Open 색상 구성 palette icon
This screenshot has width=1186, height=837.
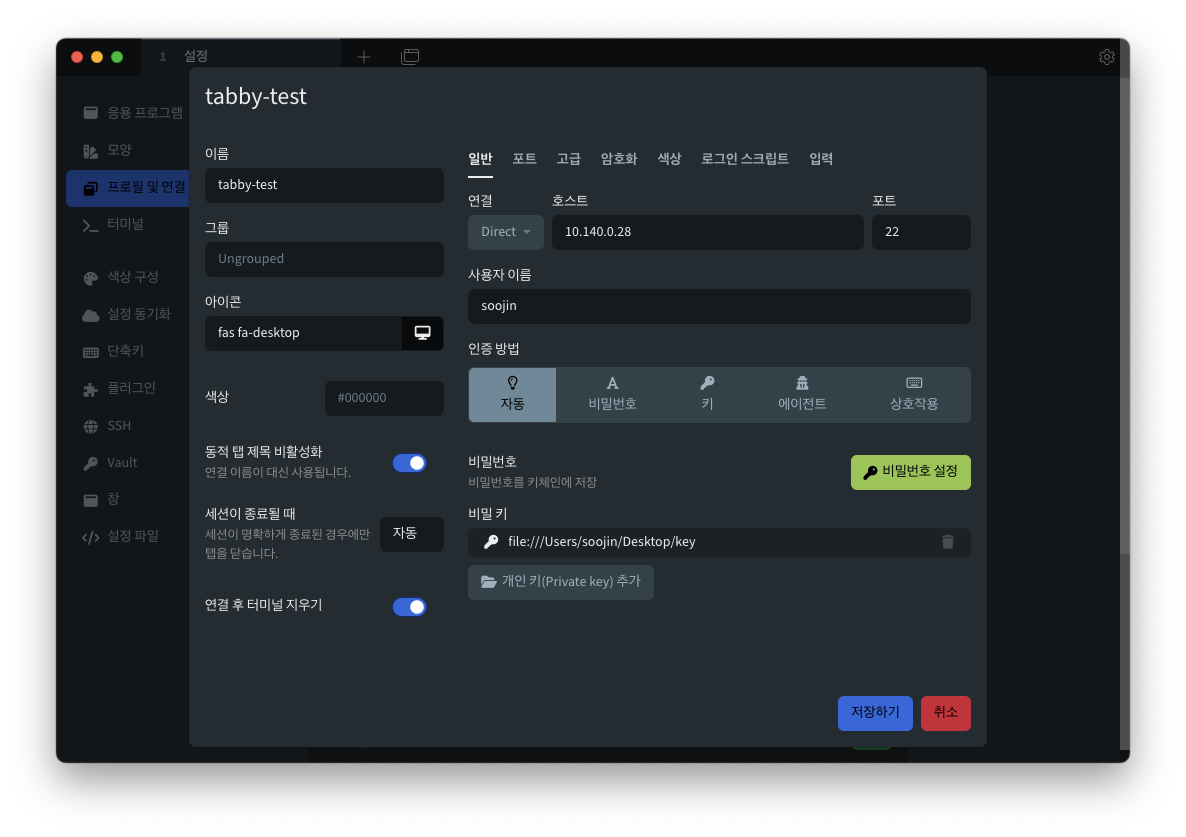(x=91, y=277)
